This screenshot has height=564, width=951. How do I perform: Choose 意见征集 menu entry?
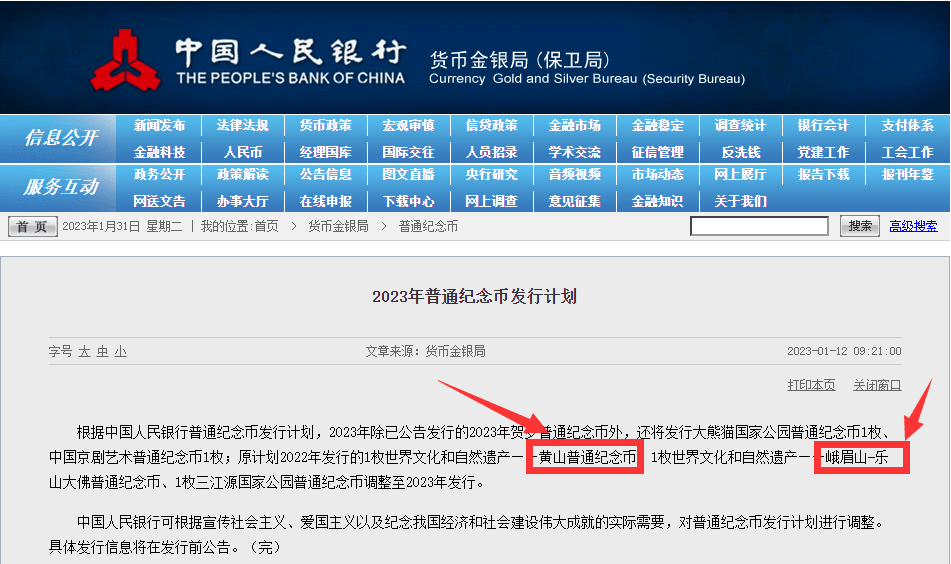point(575,201)
